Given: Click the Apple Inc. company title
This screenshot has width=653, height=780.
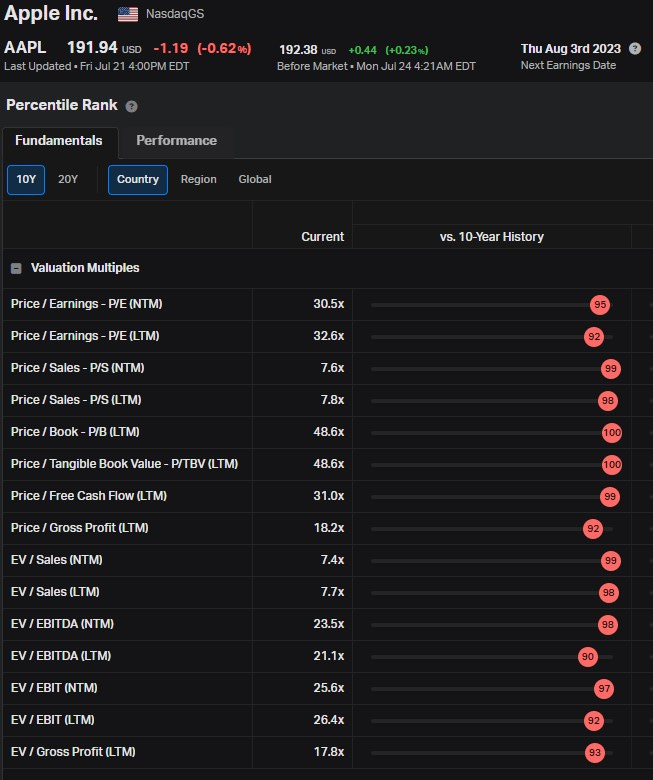Looking at the screenshot, I should 51,13.
